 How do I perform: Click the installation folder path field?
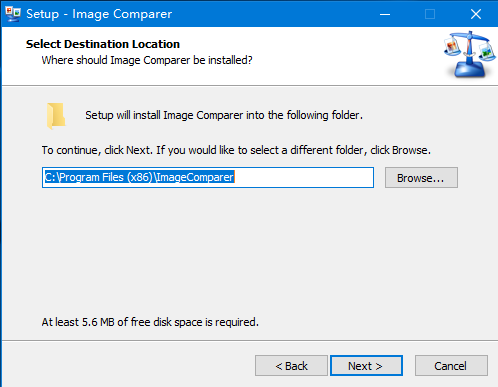[208, 177]
